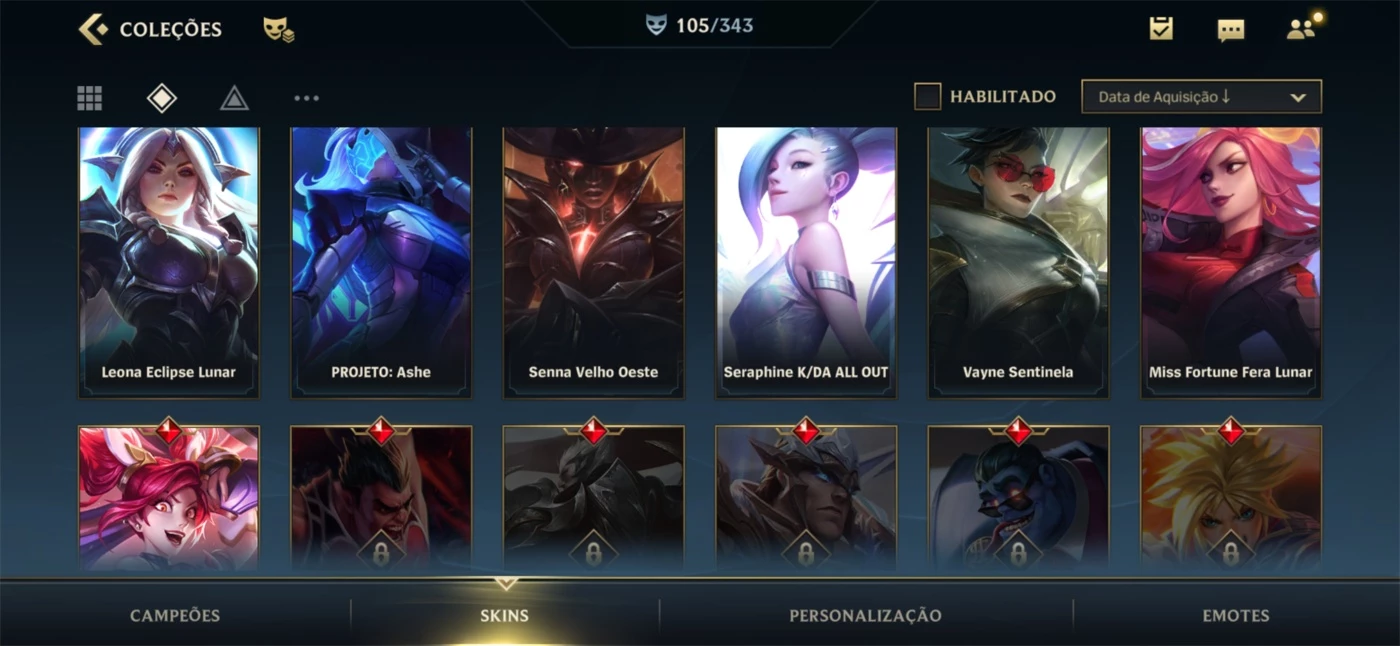Open the Emotes tab
This screenshot has width=1400, height=646.
[x=1236, y=615]
